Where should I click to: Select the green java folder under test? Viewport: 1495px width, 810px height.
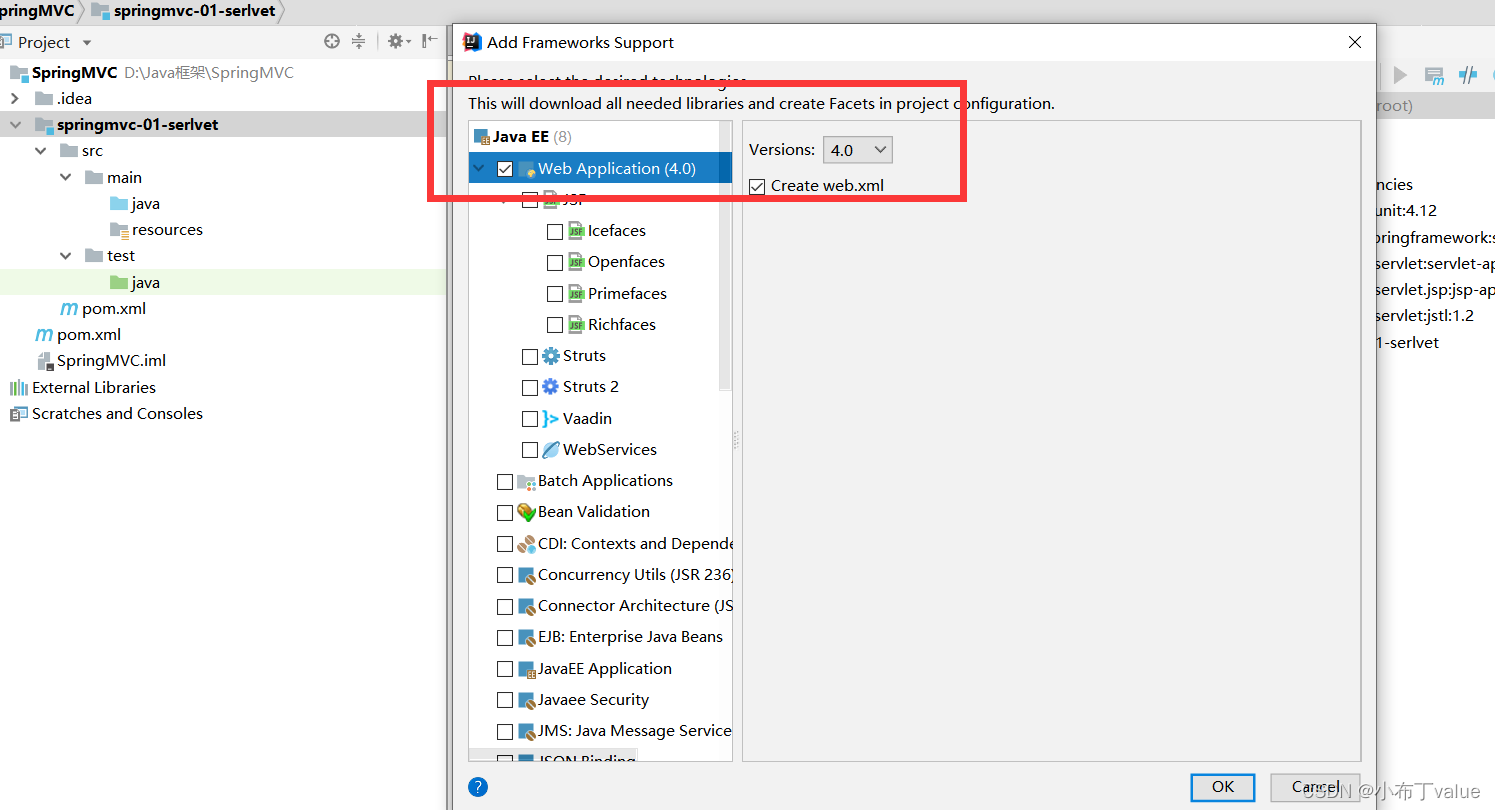click(135, 282)
